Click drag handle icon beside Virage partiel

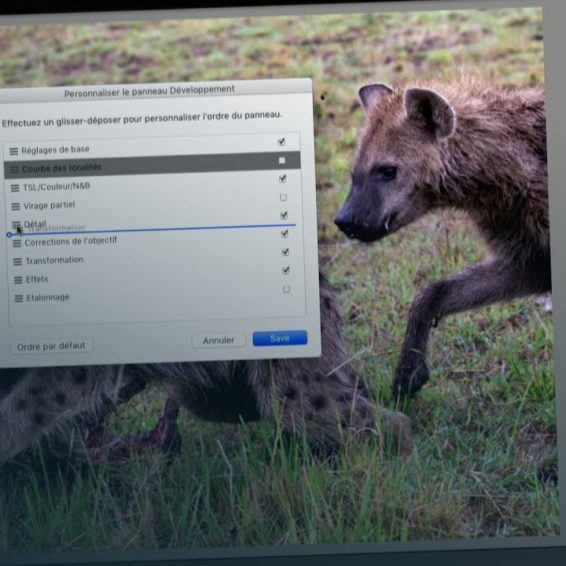point(16,206)
